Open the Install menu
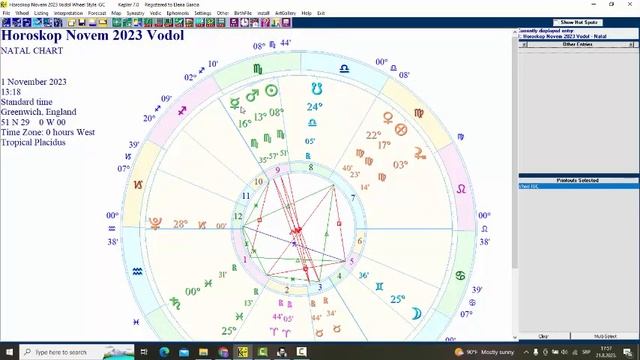Image resolution: width=640 pixels, height=360 pixels. pos(264,13)
